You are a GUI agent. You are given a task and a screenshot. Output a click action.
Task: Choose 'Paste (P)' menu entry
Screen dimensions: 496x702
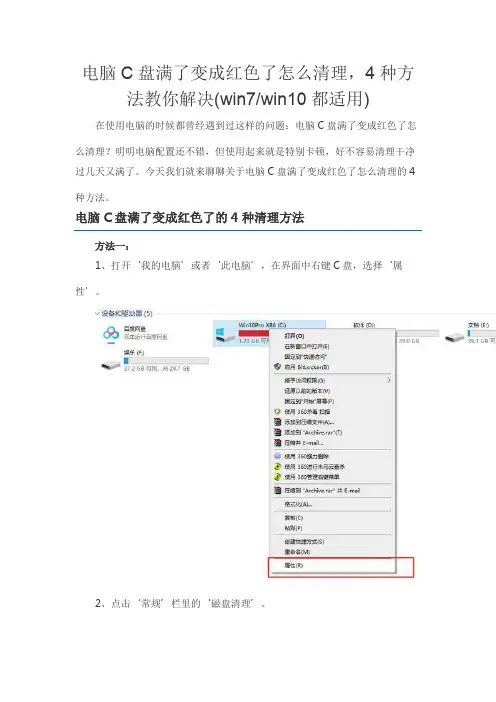(332, 528)
